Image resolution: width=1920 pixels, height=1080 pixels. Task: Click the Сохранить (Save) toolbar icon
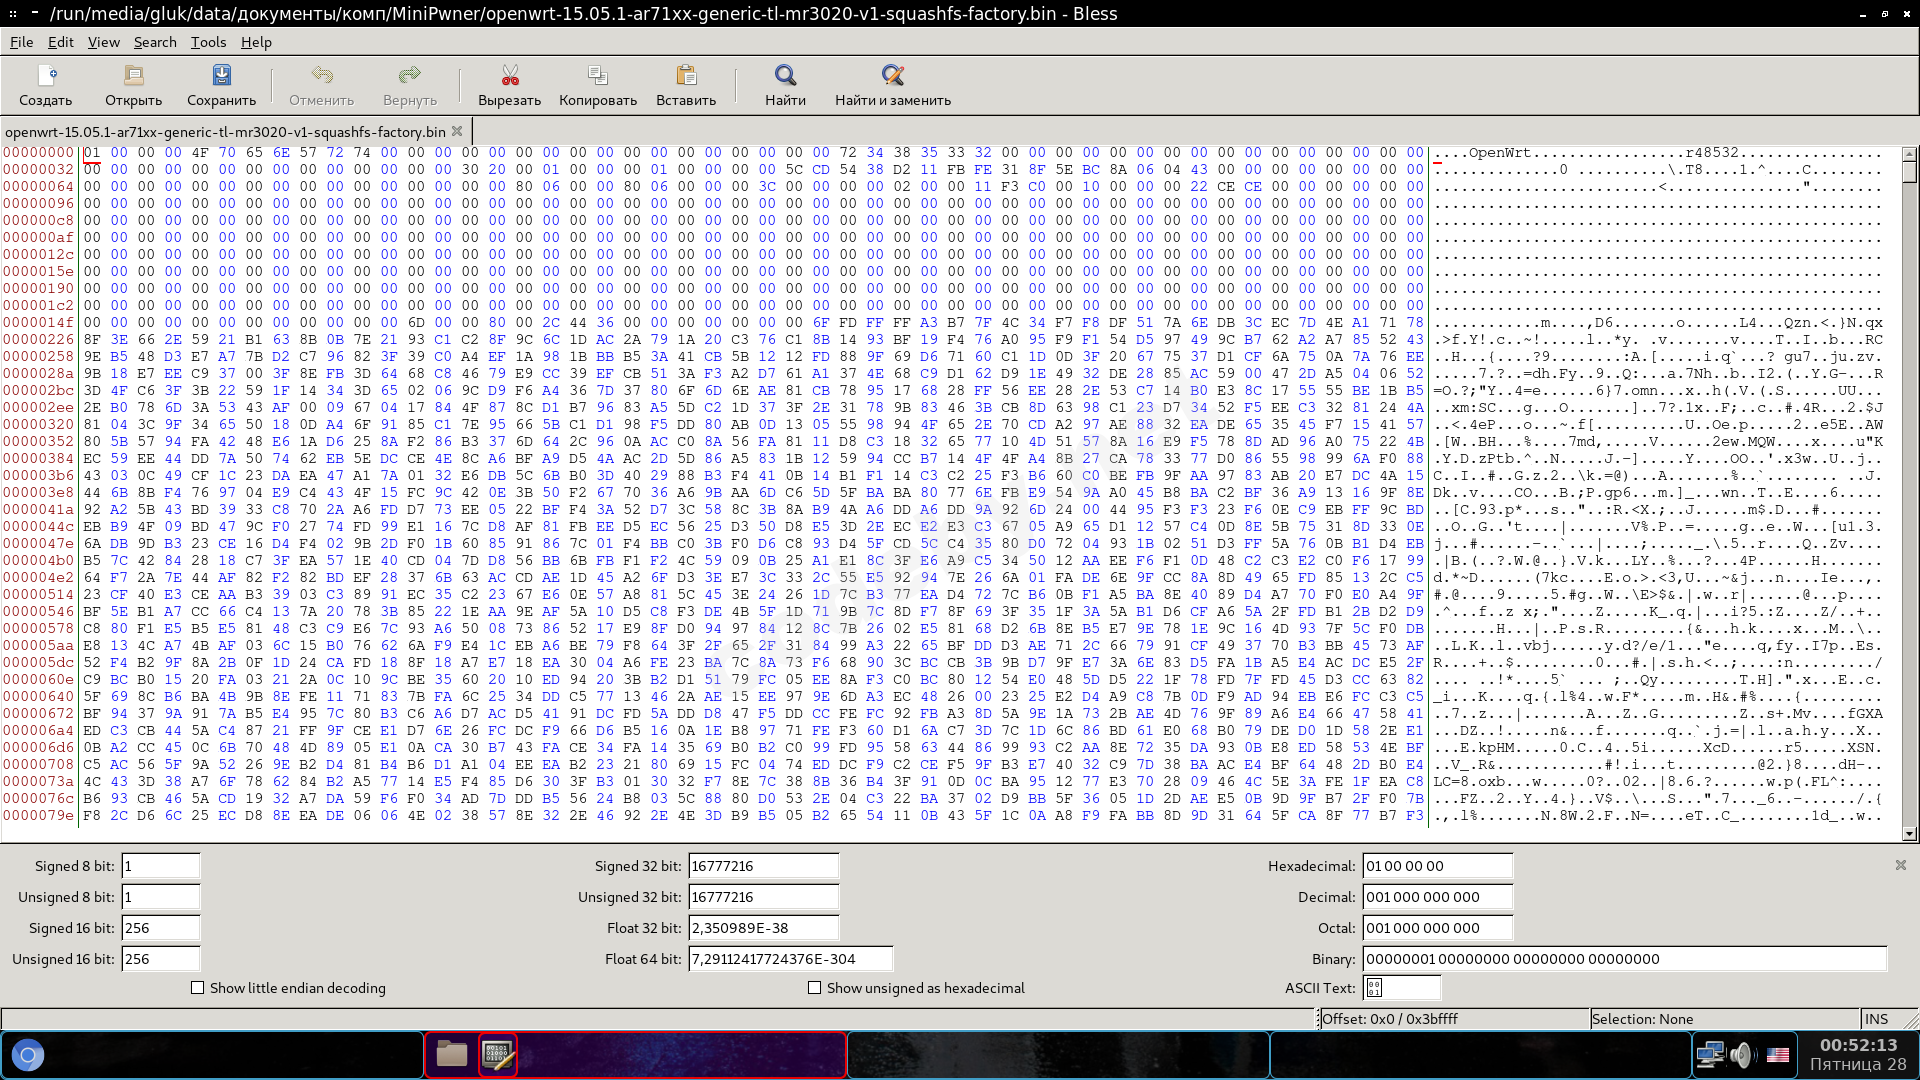pyautogui.click(x=221, y=76)
